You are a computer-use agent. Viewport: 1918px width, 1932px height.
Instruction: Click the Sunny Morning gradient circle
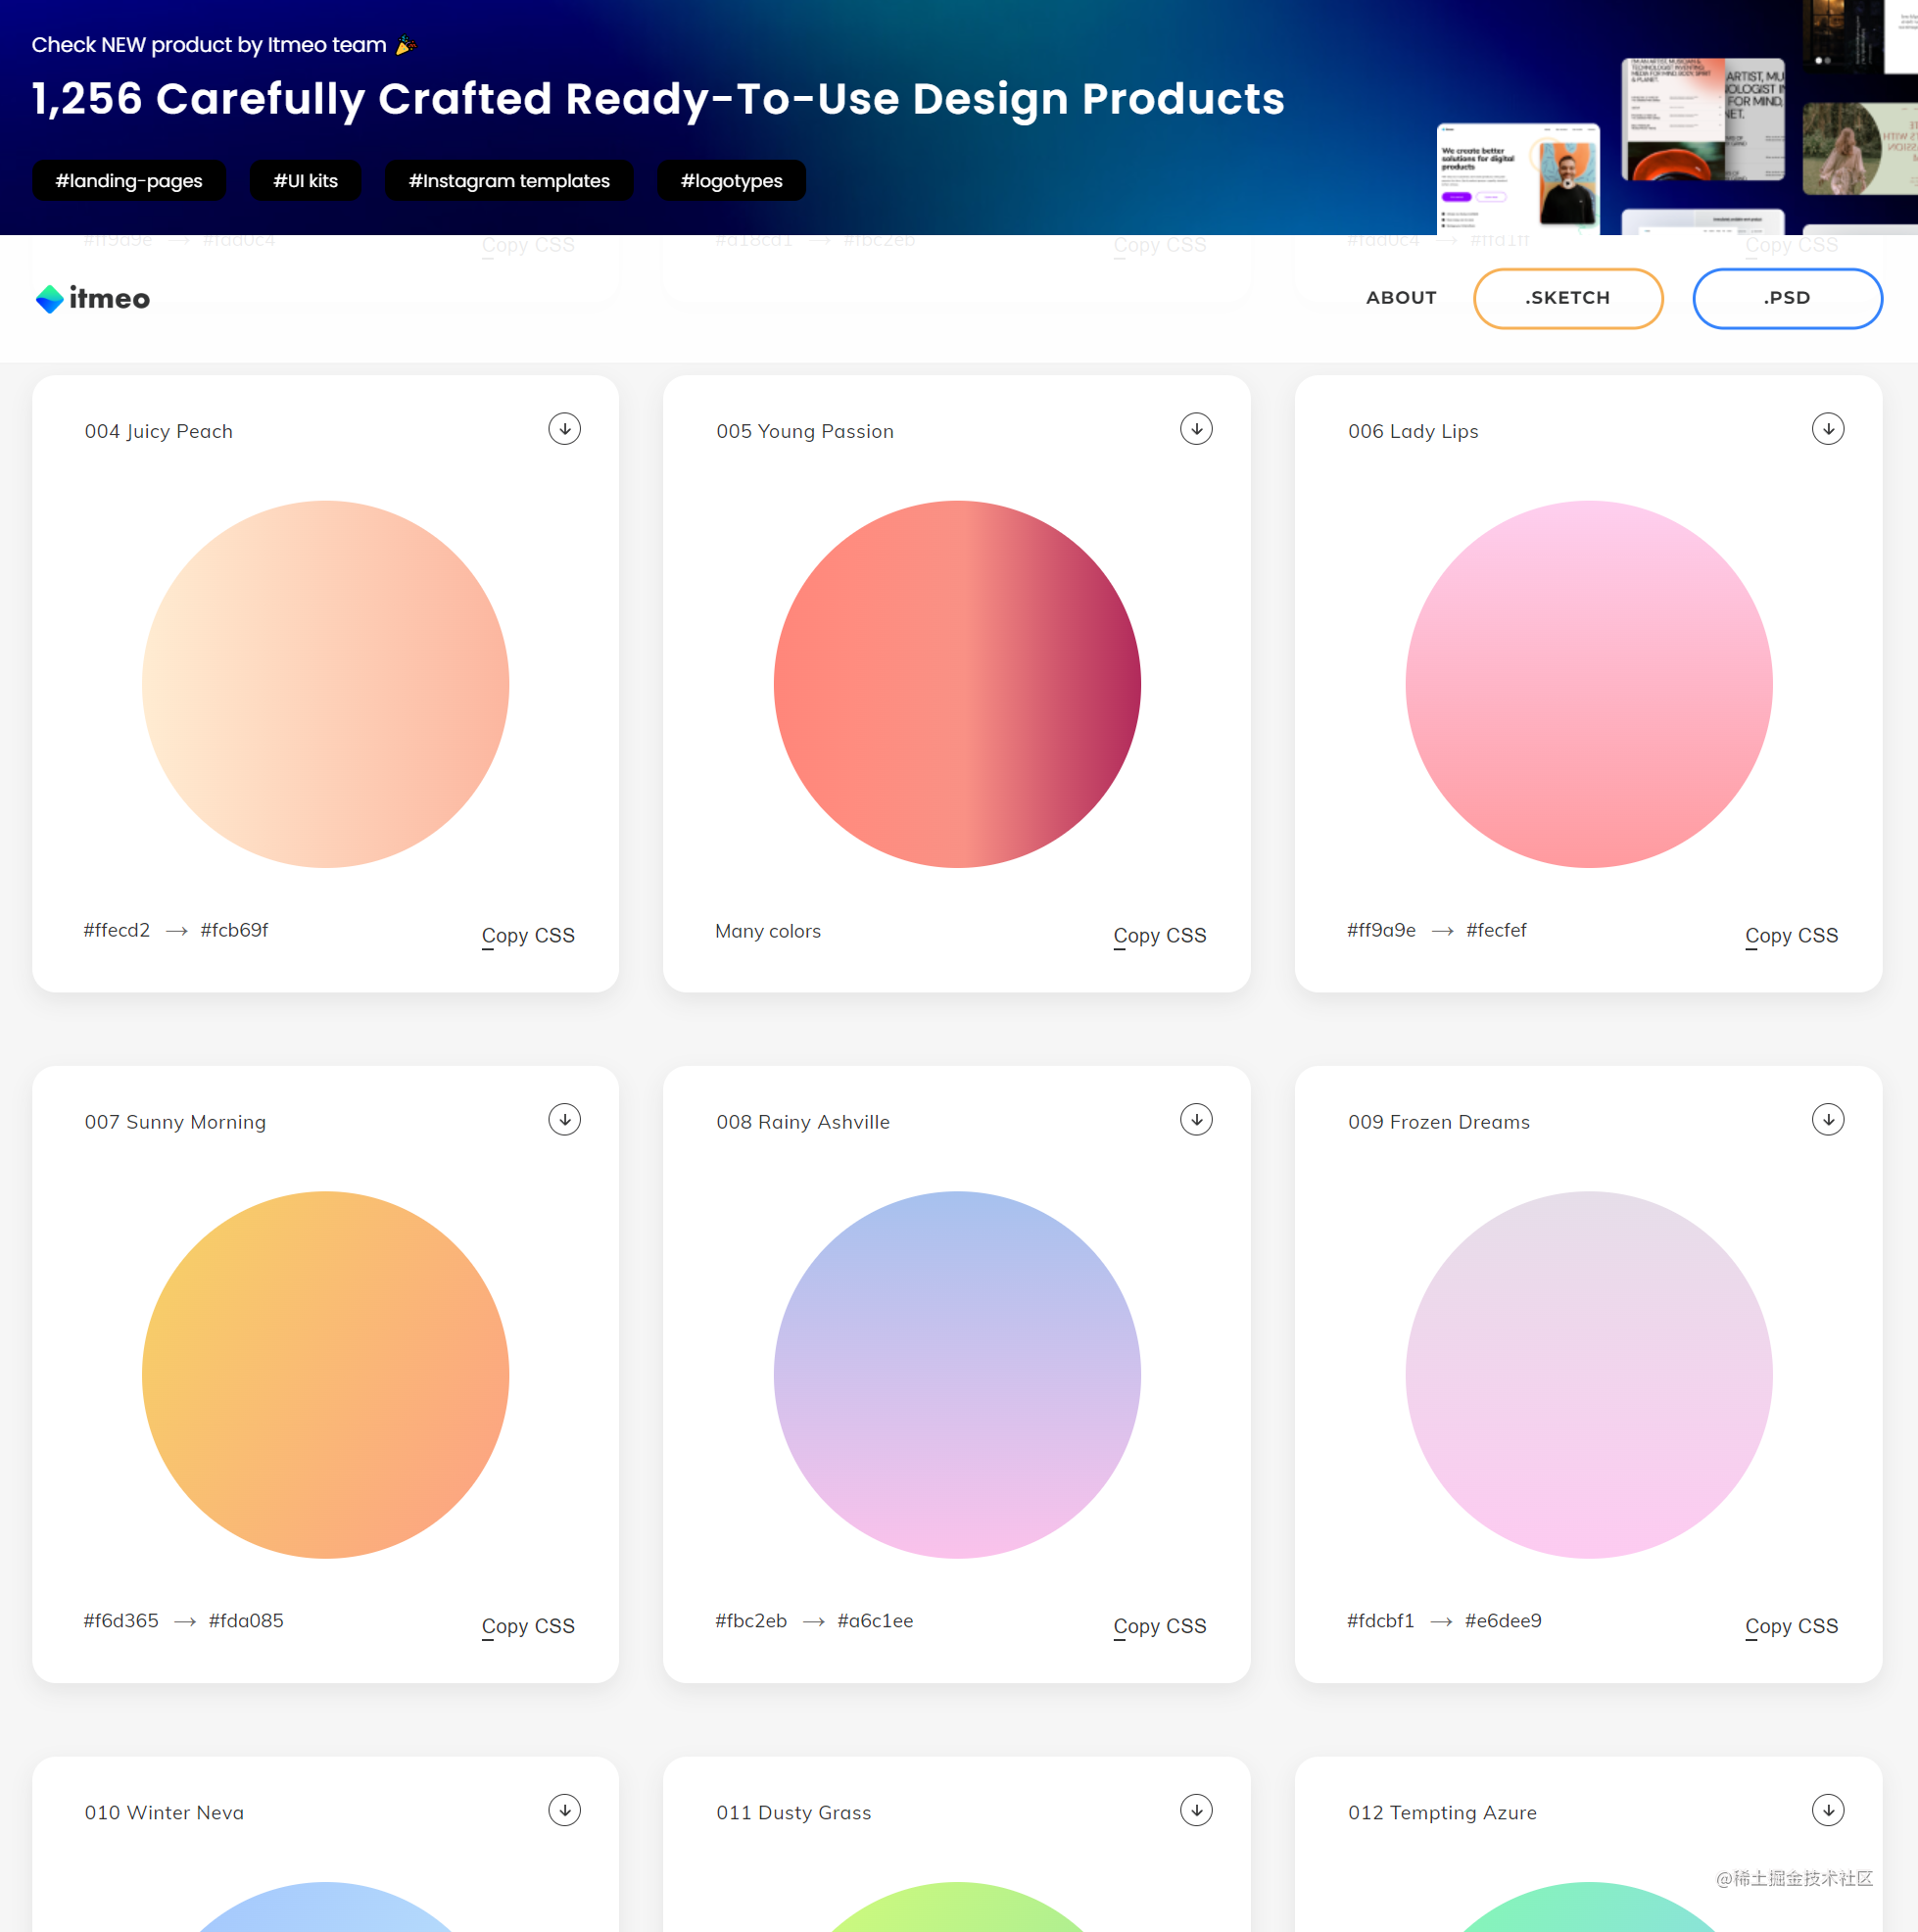(x=325, y=1375)
